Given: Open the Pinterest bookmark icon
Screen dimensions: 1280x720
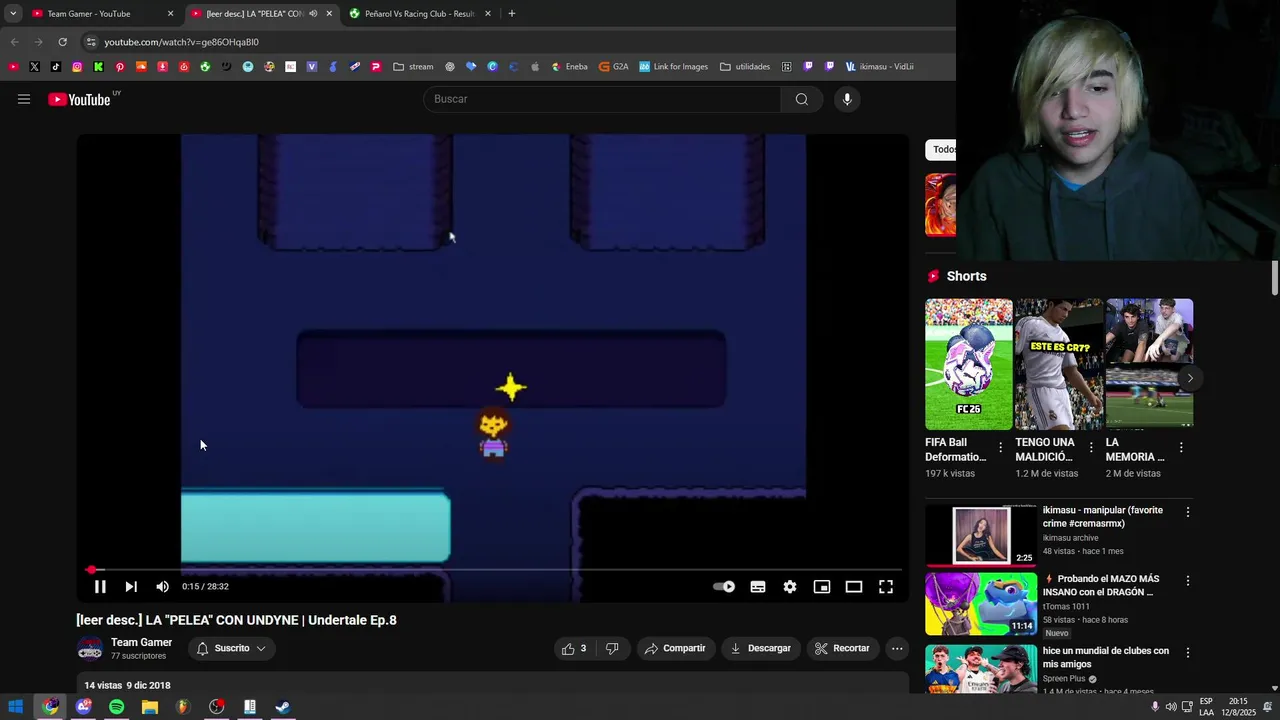Looking at the screenshot, I should tap(120, 67).
